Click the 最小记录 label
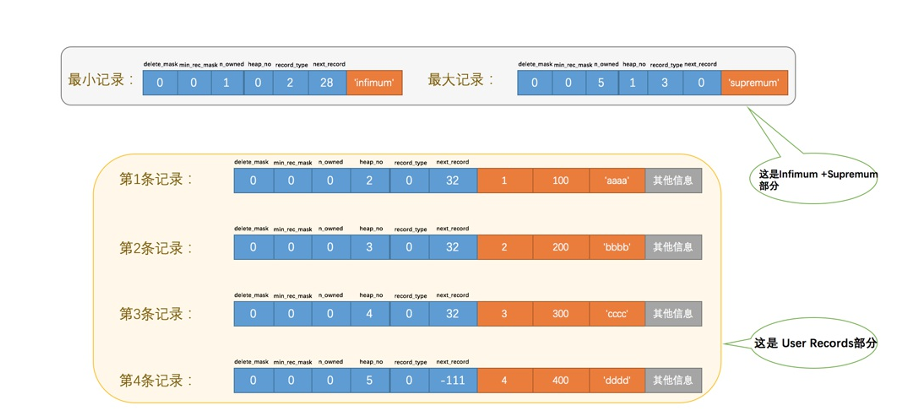The image size is (906, 420). click(x=102, y=80)
